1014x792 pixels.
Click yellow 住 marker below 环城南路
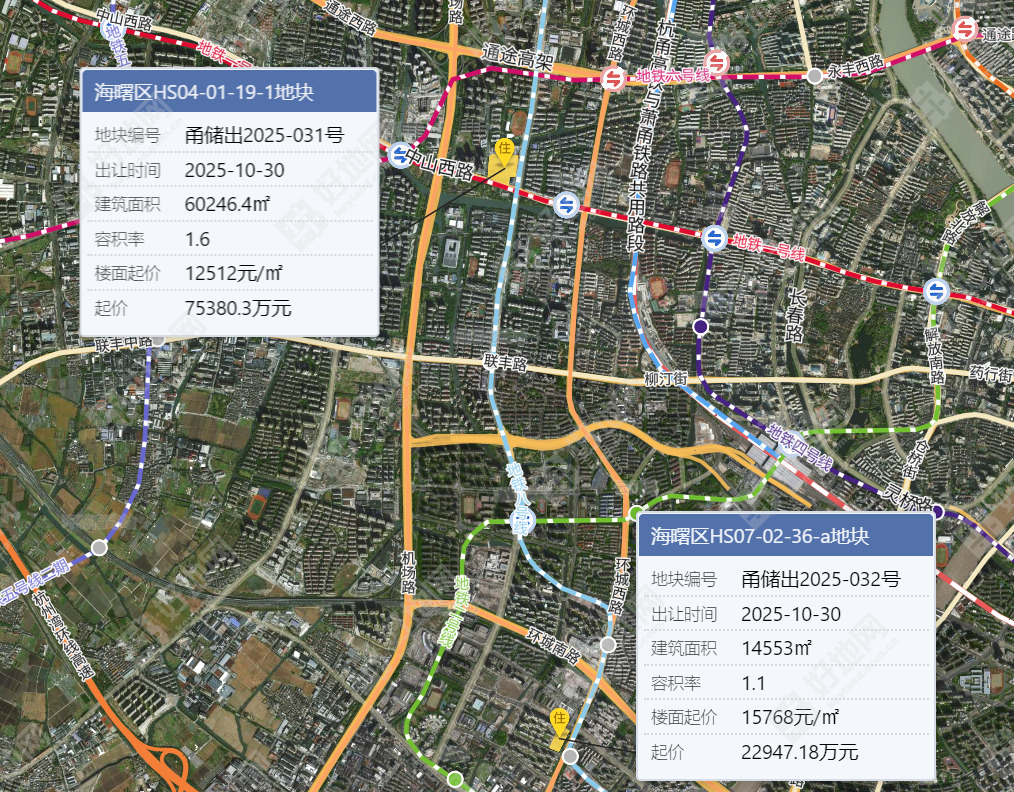560,720
